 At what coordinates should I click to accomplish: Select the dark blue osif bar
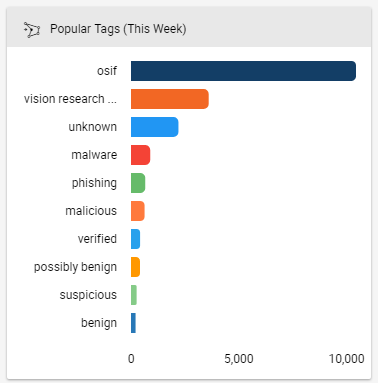243,71
